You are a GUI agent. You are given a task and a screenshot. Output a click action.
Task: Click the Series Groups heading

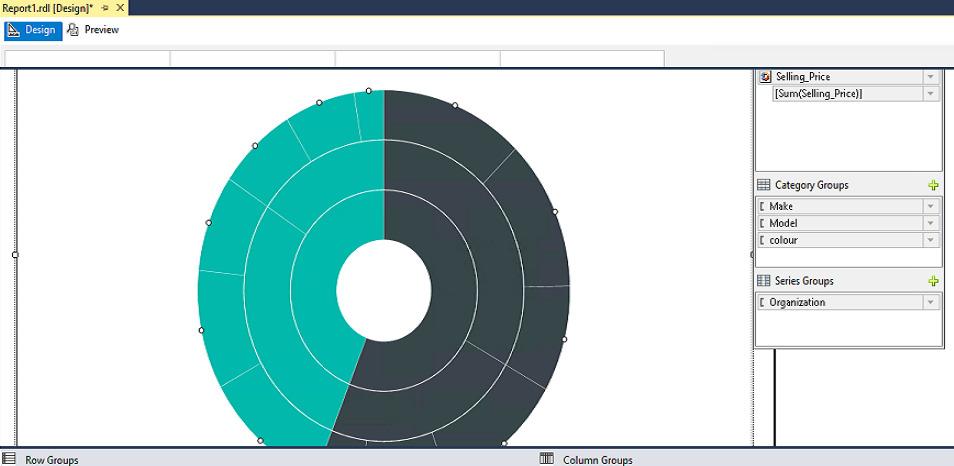pos(804,281)
